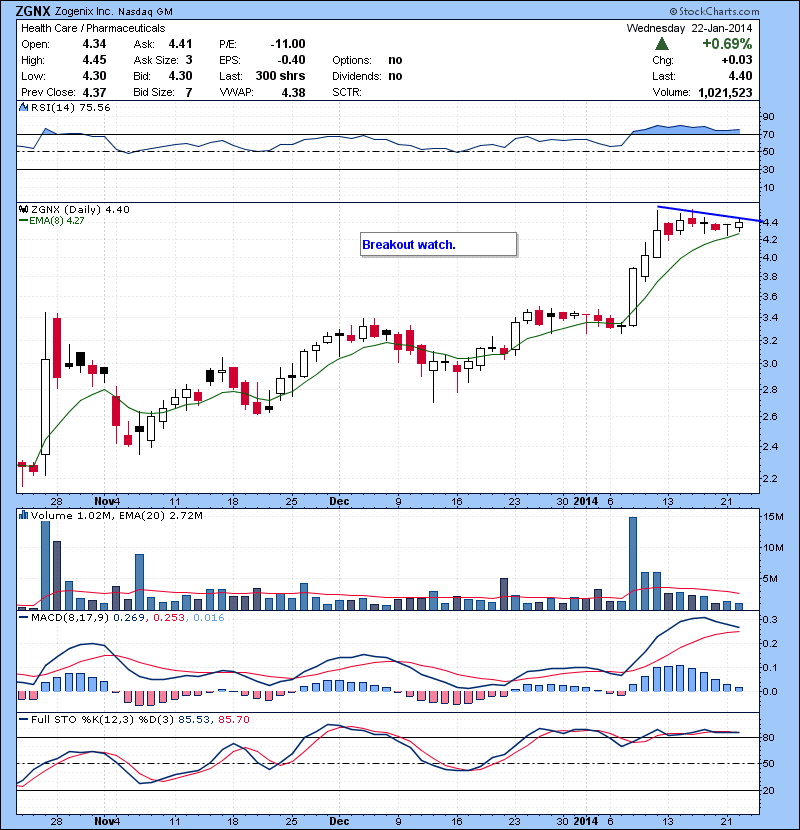
Task: Click the RSI(14) 75.56 indicator label
Action: tap(71, 107)
